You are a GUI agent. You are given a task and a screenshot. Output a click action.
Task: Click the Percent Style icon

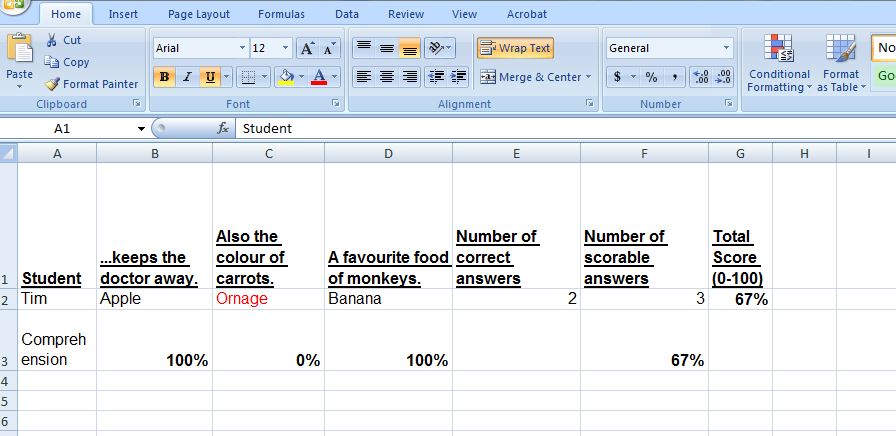coord(651,77)
